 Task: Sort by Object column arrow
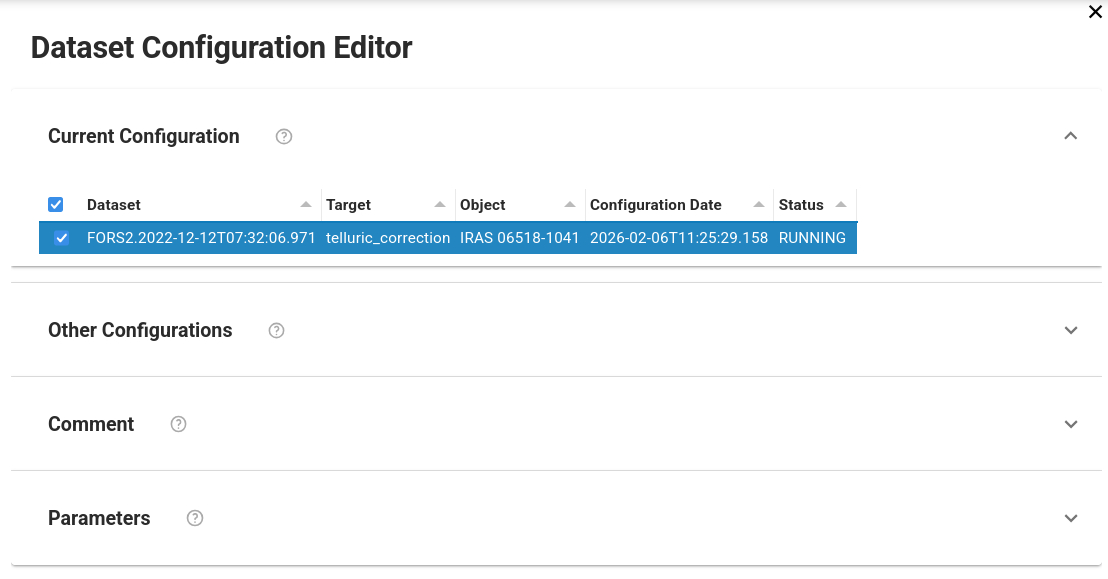pyautogui.click(x=570, y=204)
